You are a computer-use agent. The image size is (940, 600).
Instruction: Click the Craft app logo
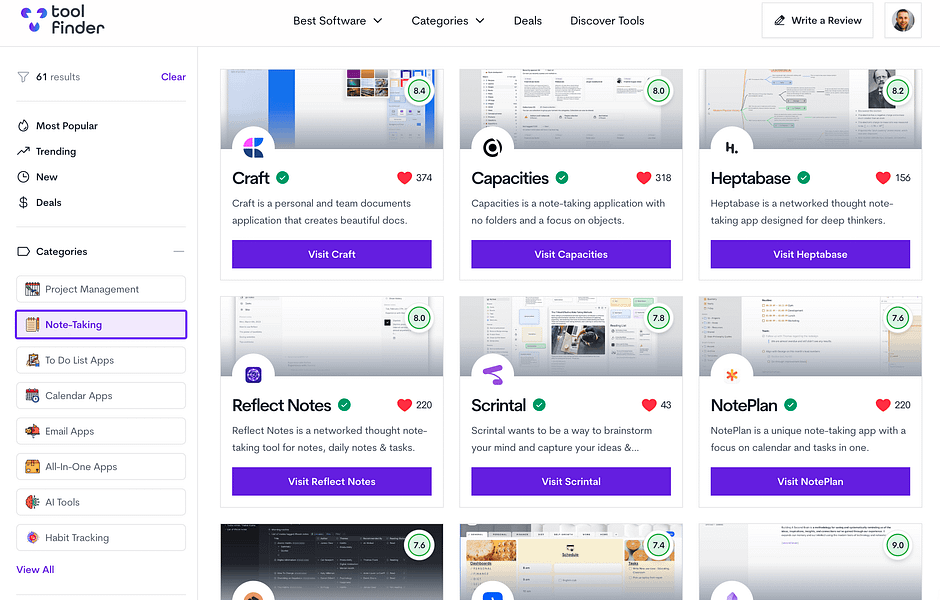[253, 147]
